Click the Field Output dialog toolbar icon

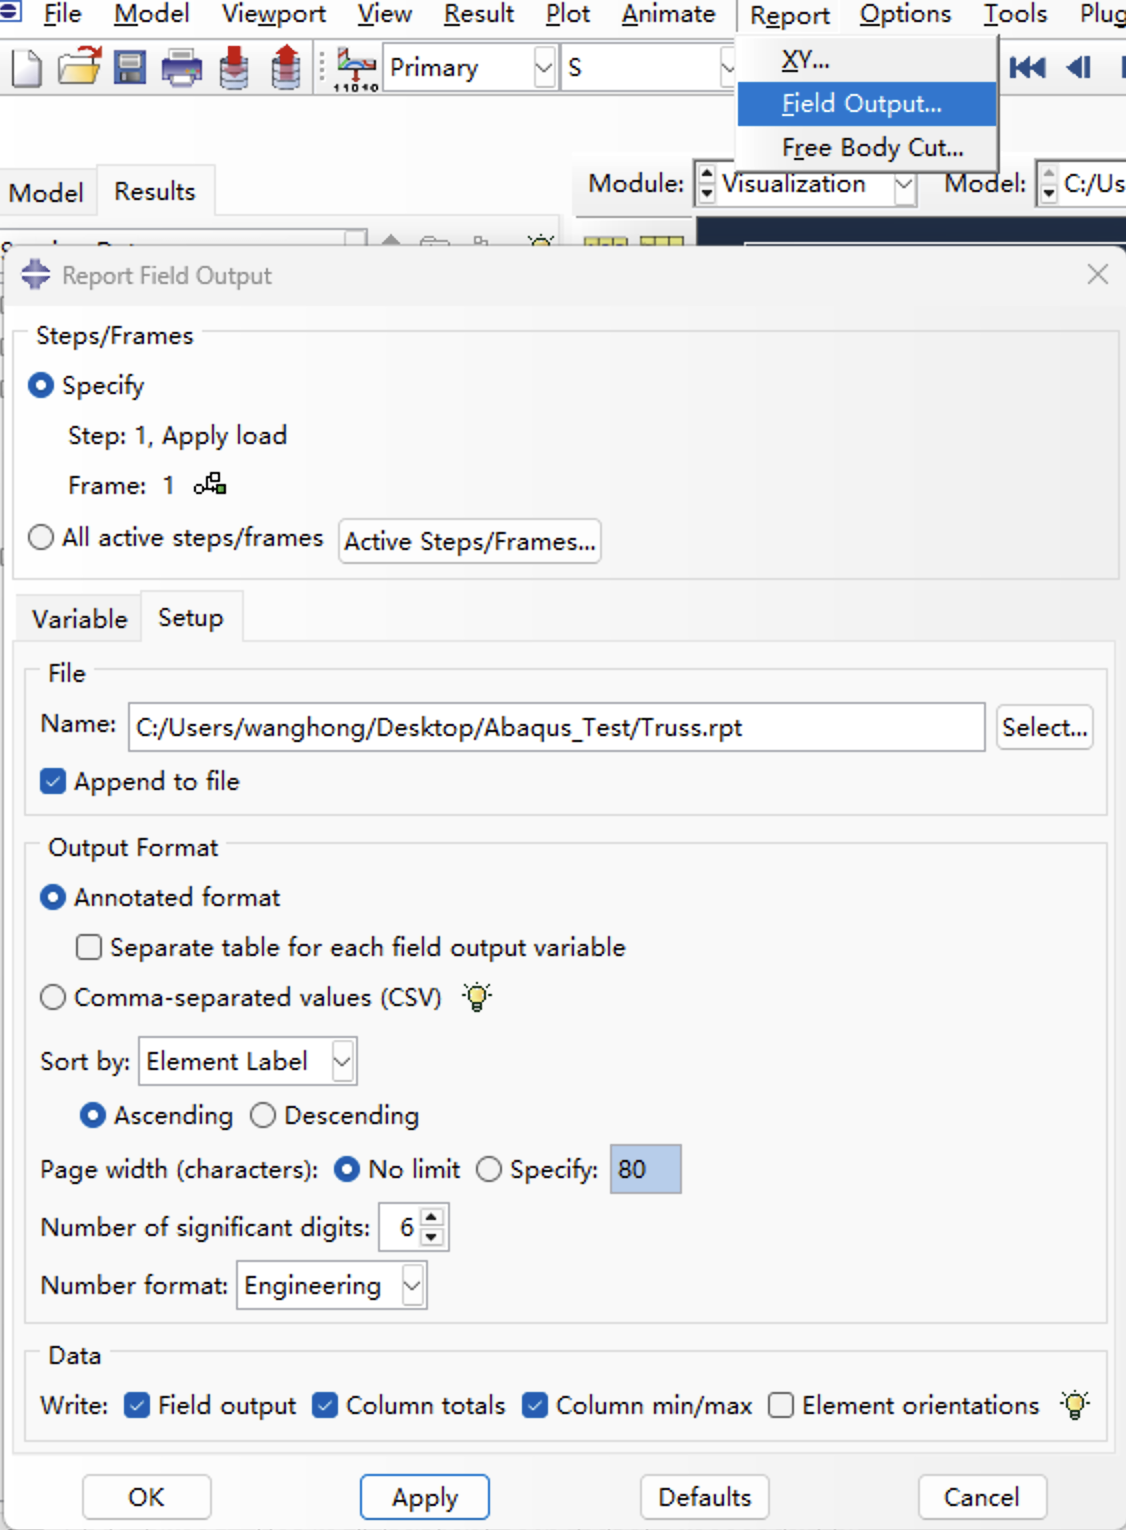355,69
